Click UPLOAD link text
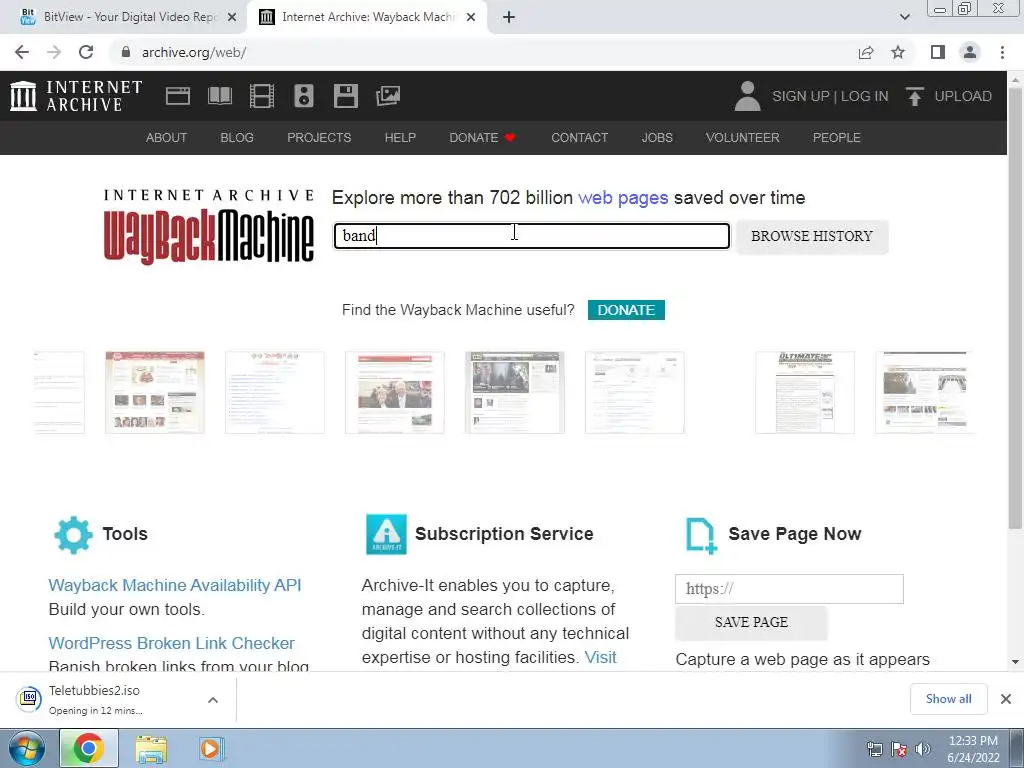The width and height of the screenshot is (1024, 768). click(963, 96)
